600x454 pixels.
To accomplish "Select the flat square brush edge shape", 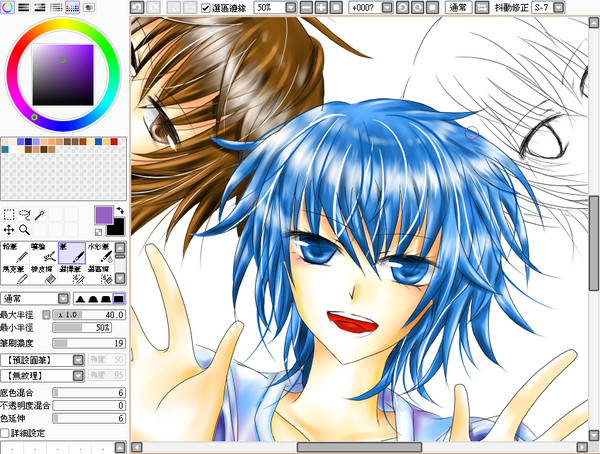I will (x=119, y=299).
